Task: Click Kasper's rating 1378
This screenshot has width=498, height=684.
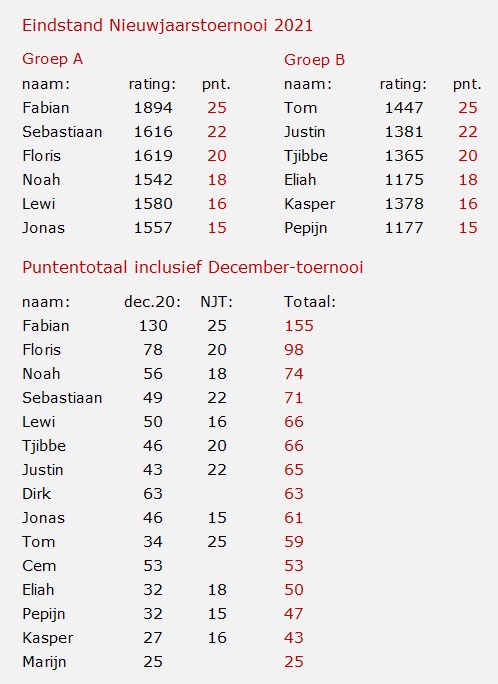Action: click(x=404, y=204)
